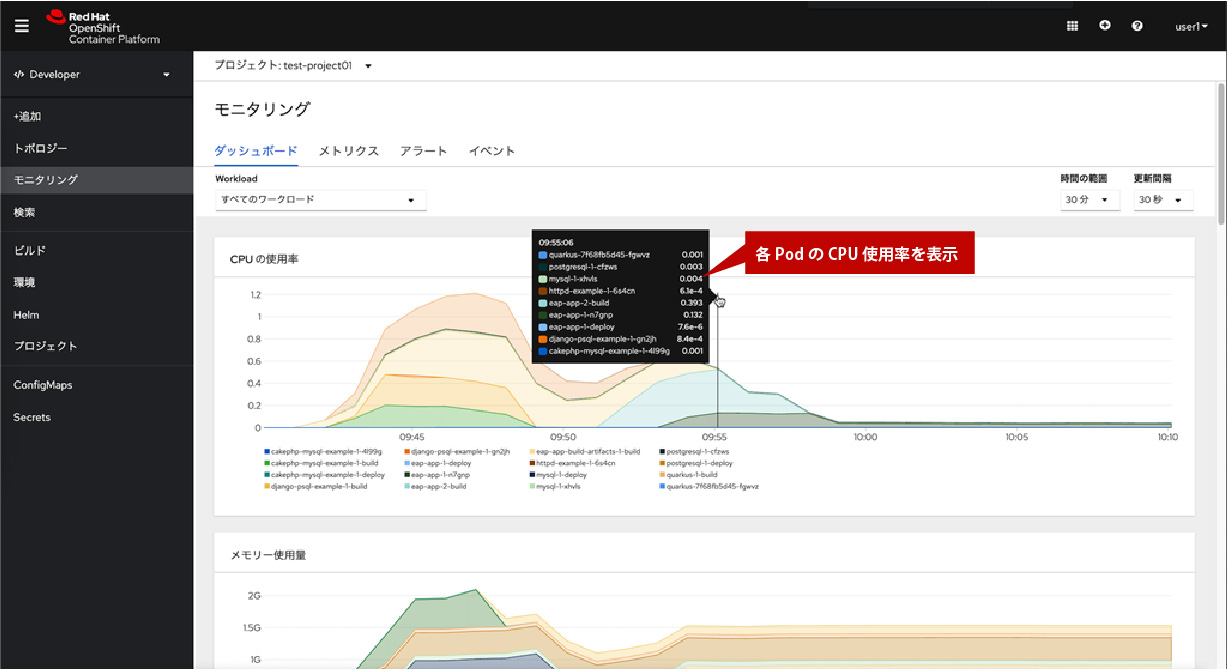
Task: Open the application launcher grid icon
Action: pyautogui.click(x=1072, y=26)
